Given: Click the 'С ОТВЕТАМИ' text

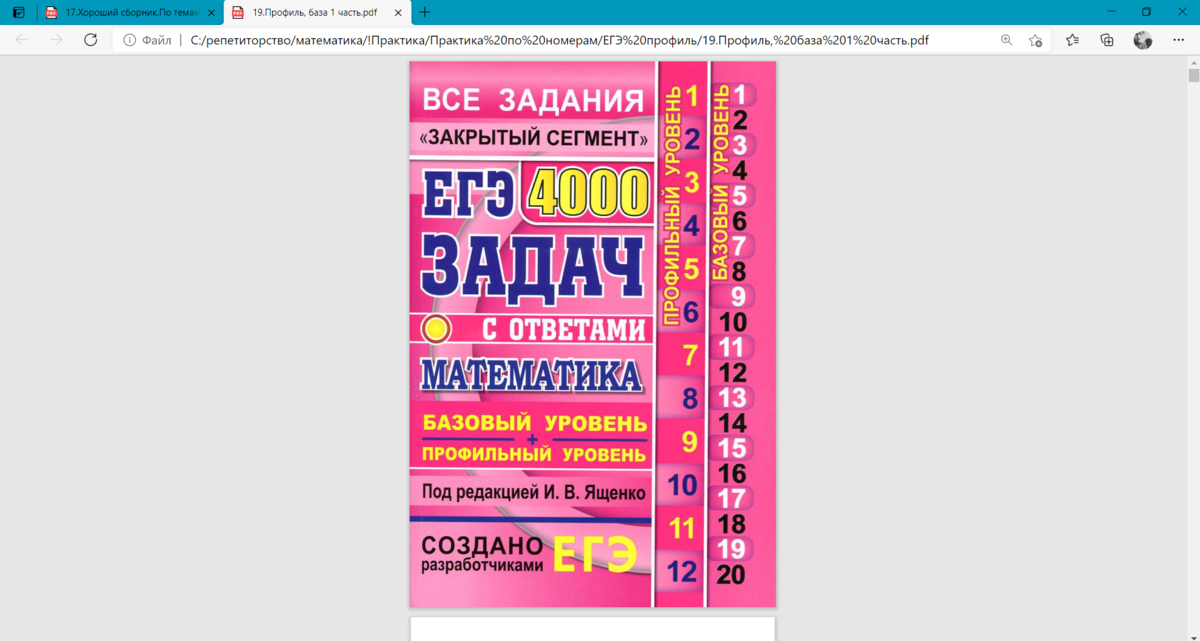Looking at the screenshot, I should 564,329.
